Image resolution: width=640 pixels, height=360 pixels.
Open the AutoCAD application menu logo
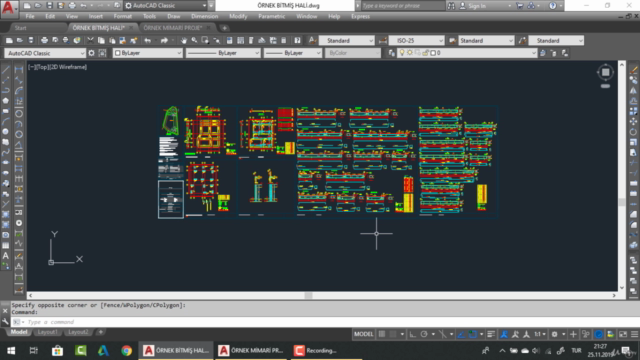click(x=9, y=8)
